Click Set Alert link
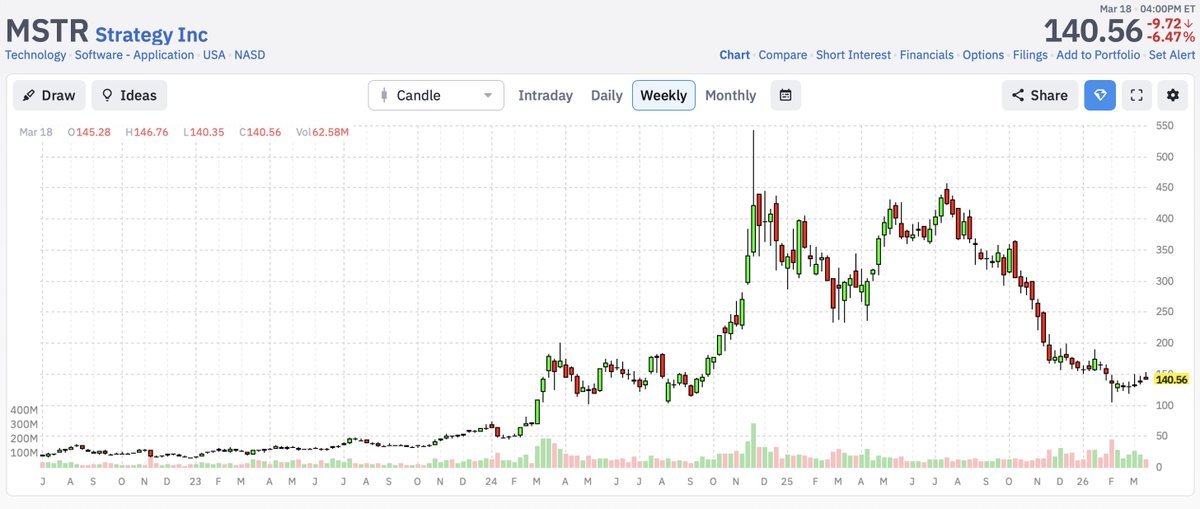This screenshot has height=509, width=1200. click(1172, 55)
